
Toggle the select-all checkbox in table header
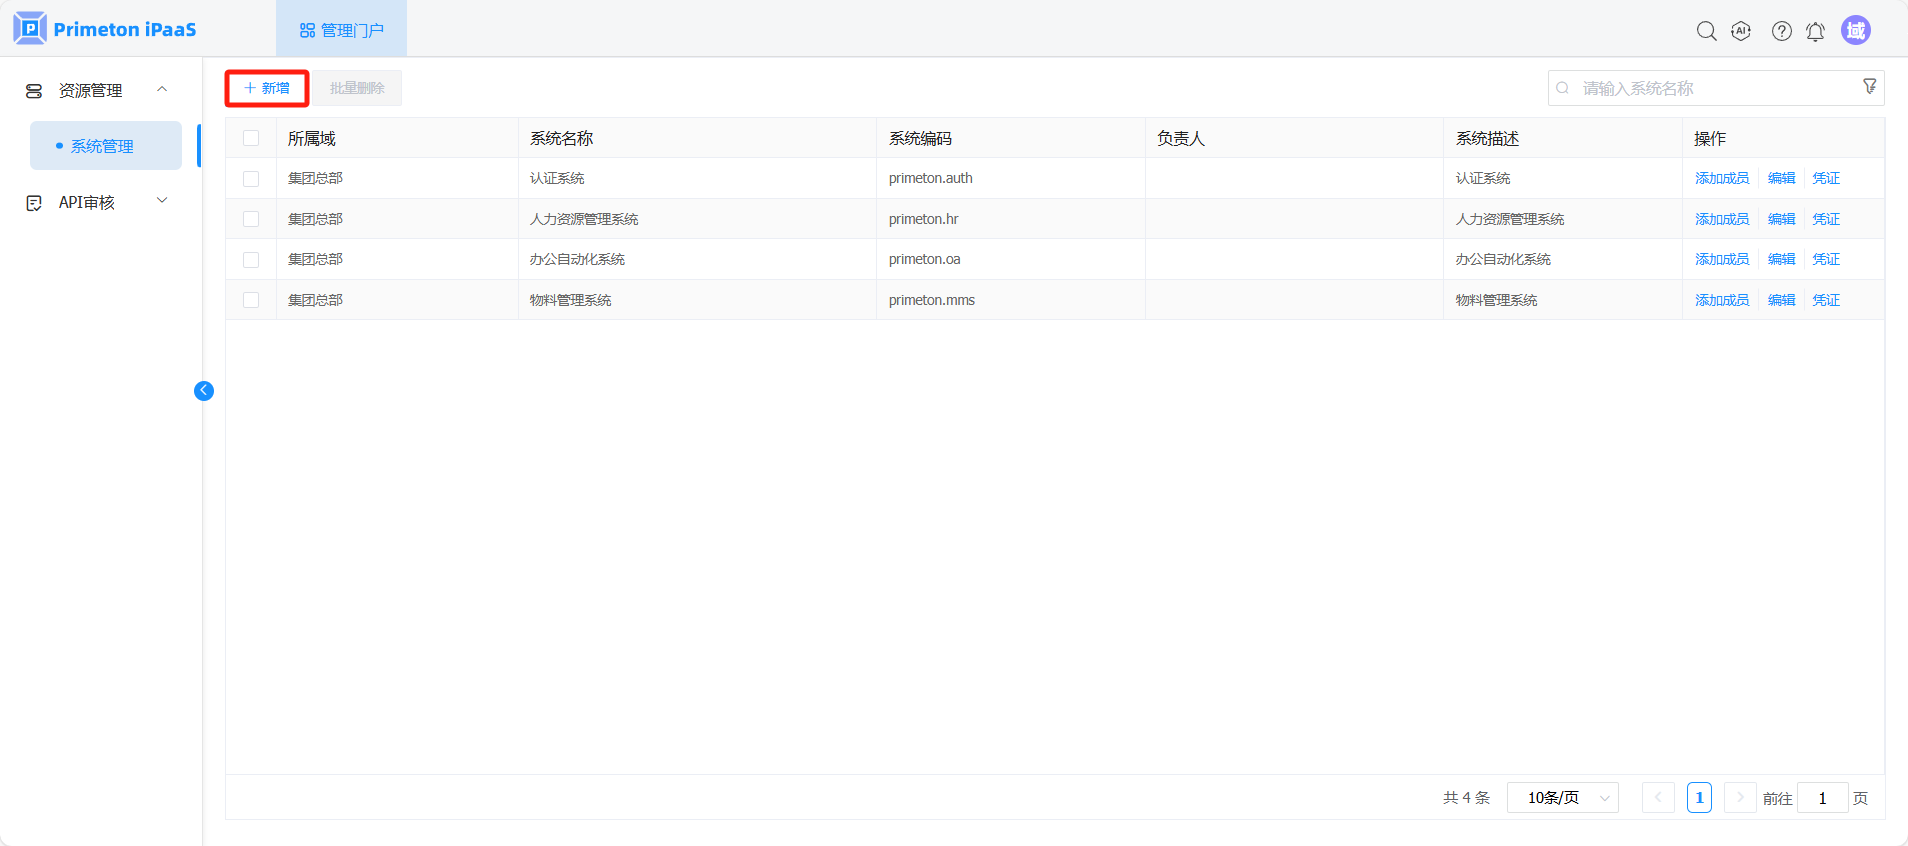click(x=251, y=138)
